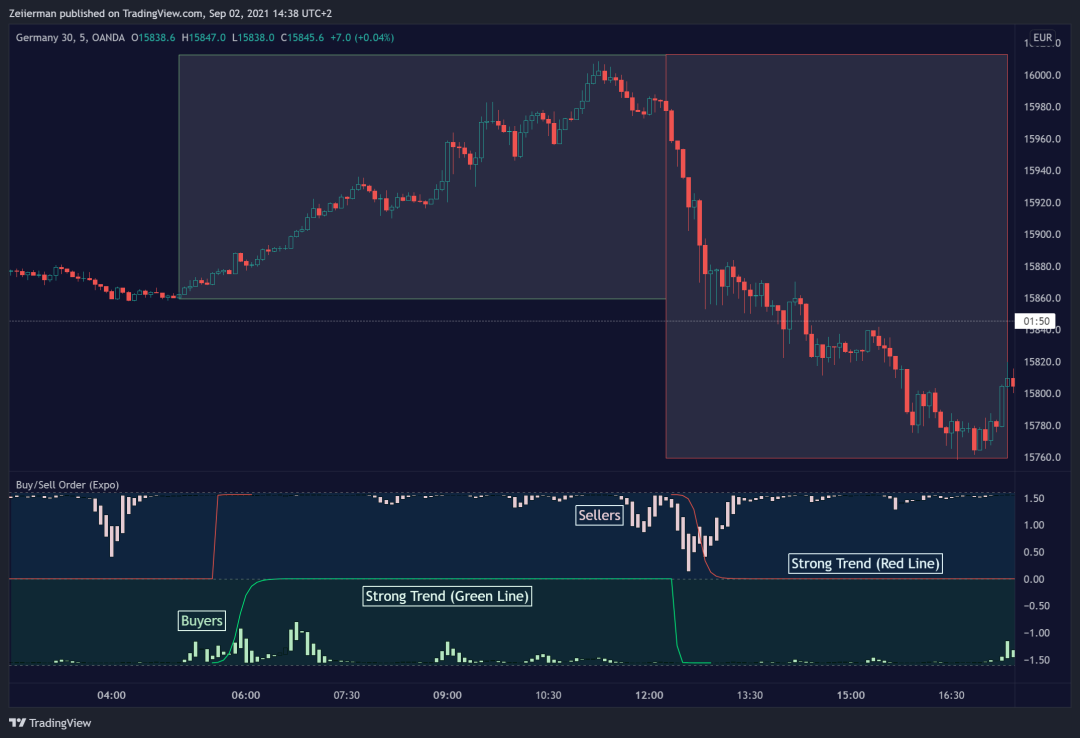Select the Strong Trend (Red Line) label
The width and height of the screenshot is (1080, 738).
click(x=866, y=564)
